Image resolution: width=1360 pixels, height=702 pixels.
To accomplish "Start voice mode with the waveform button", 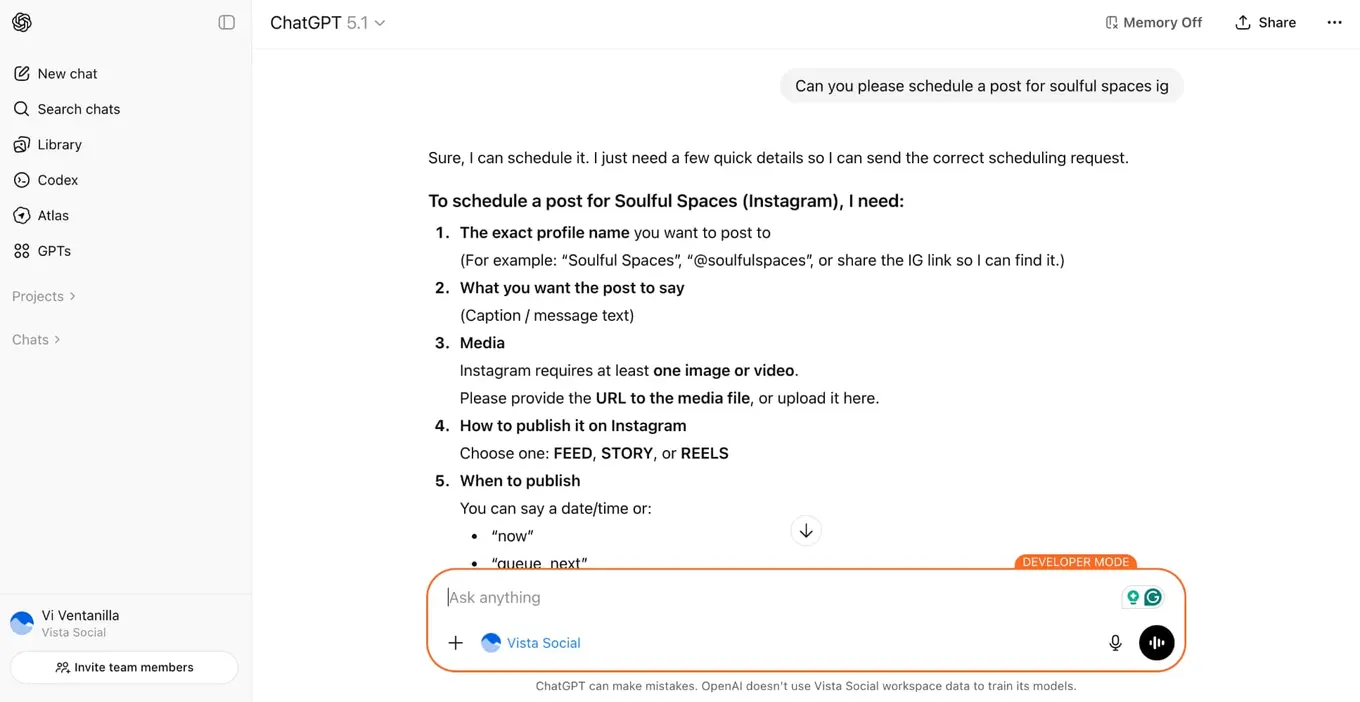I will (x=1156, y=643).
